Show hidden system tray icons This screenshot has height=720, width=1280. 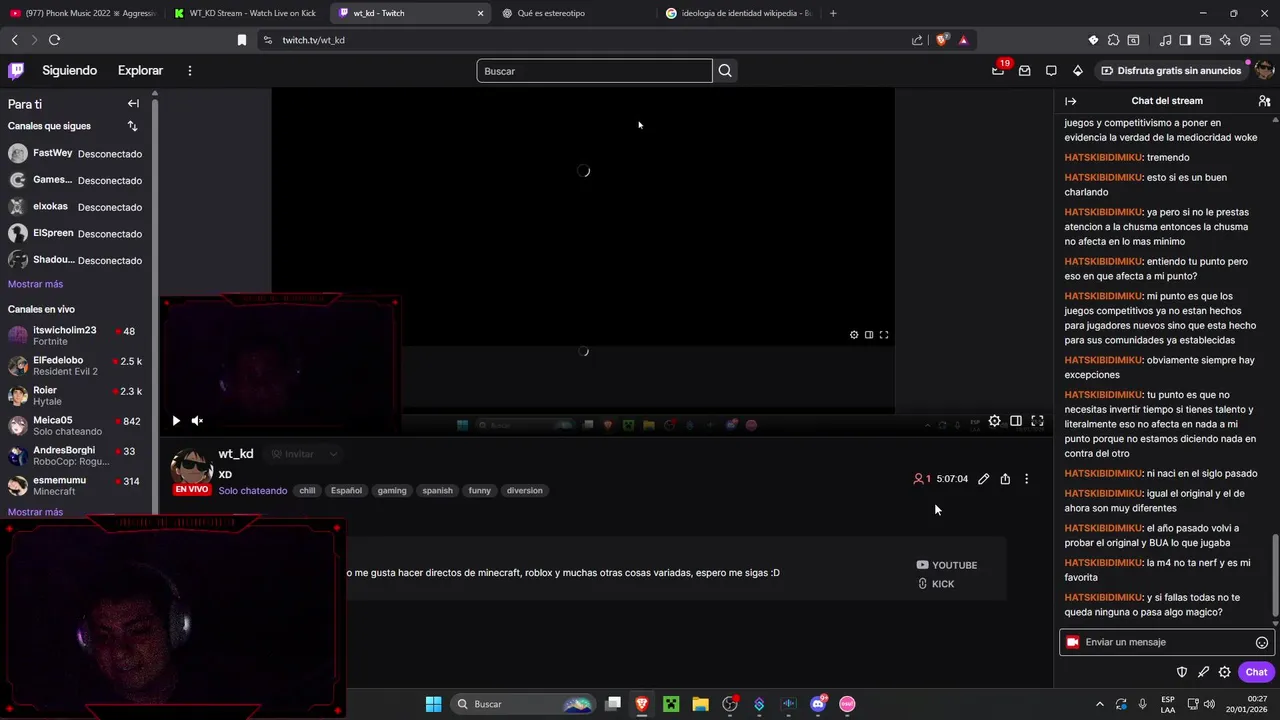click(1100, 704)
